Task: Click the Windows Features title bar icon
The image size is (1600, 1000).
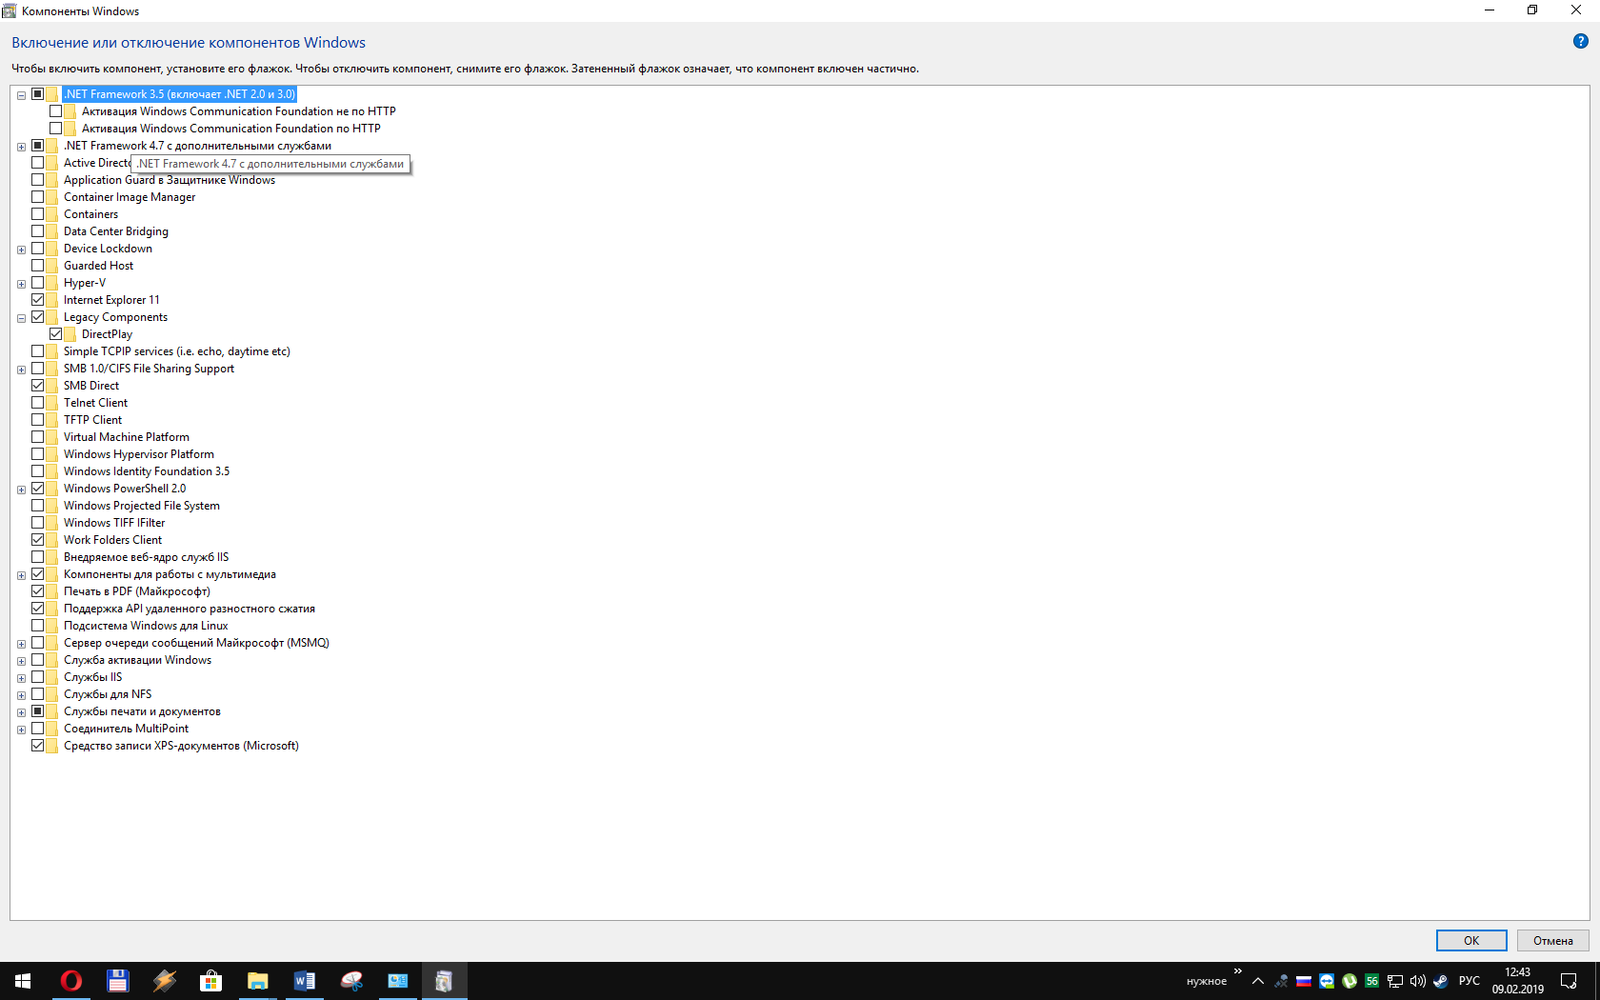Action: point(9,11)
